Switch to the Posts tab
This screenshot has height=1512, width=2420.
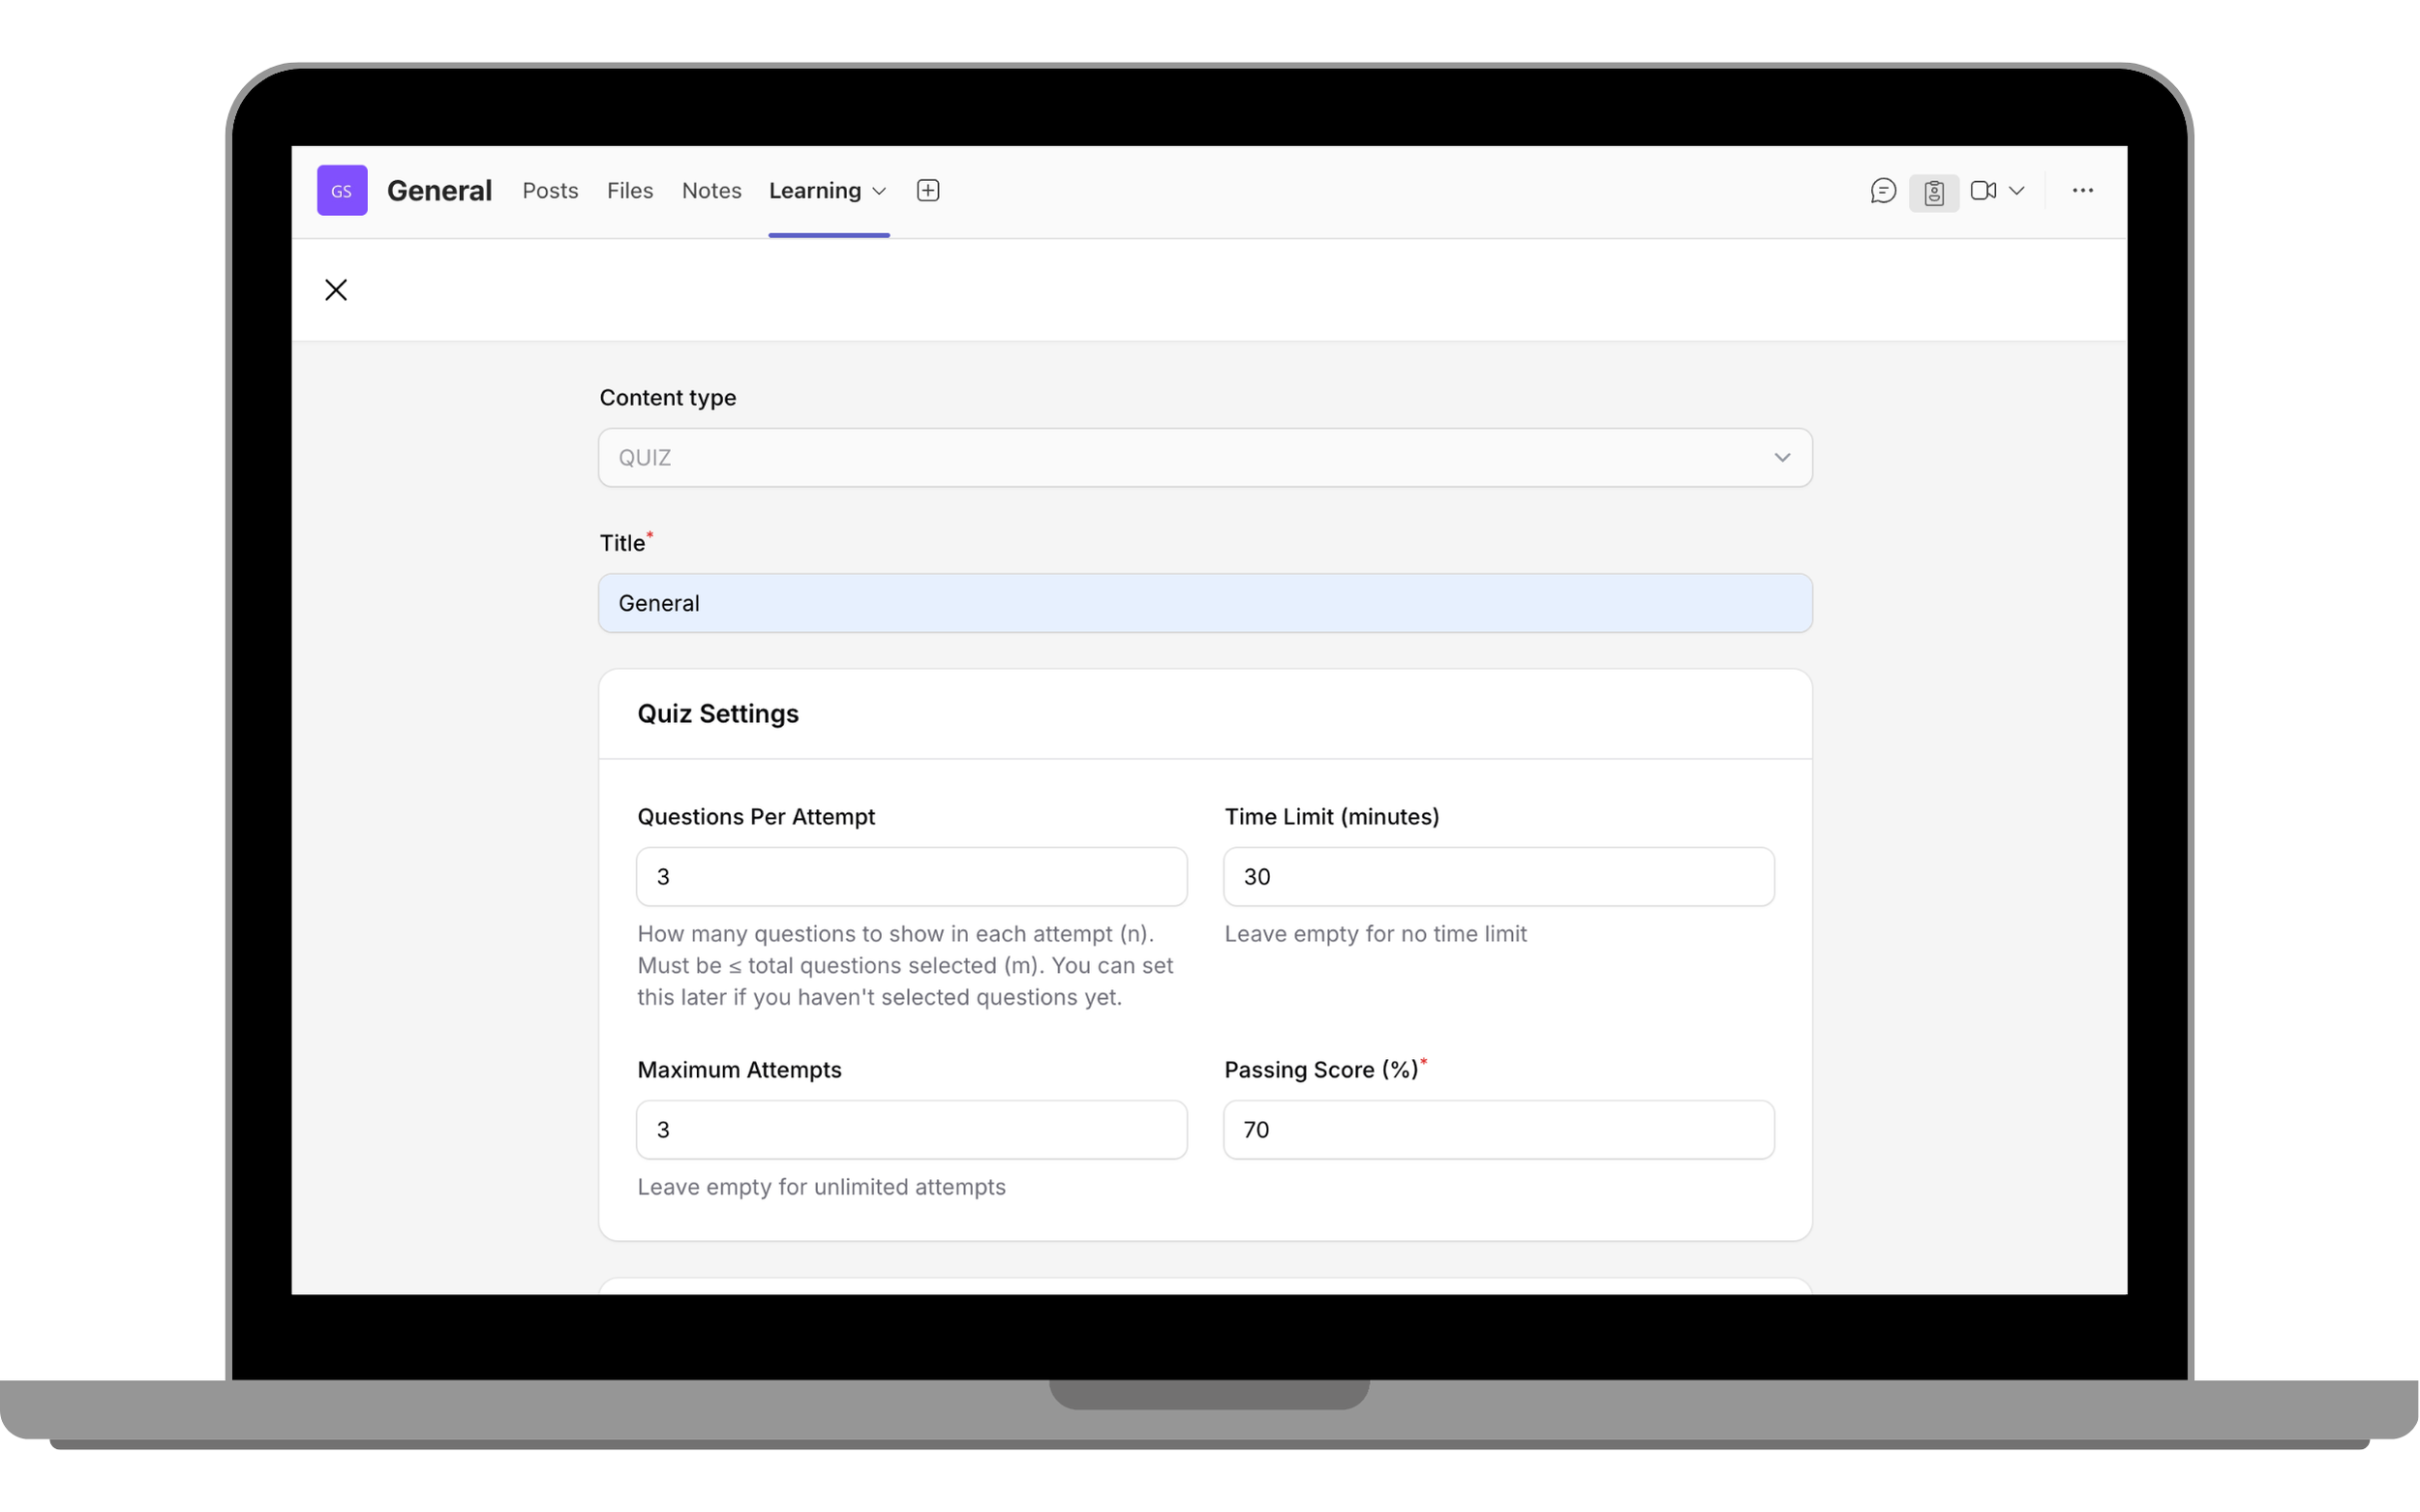click(550, 190)
